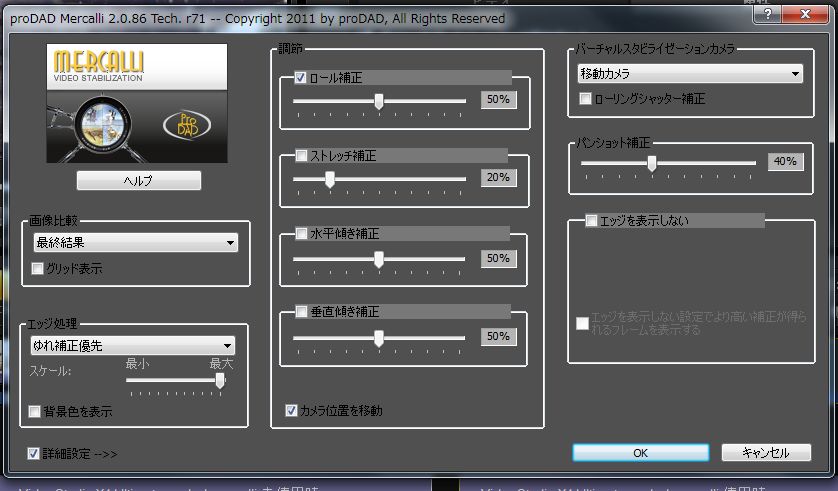This screenshot has width=838, height=491.
Task: Toggle the カメラ位置を移動 checkbox
Action: [291, 410]
